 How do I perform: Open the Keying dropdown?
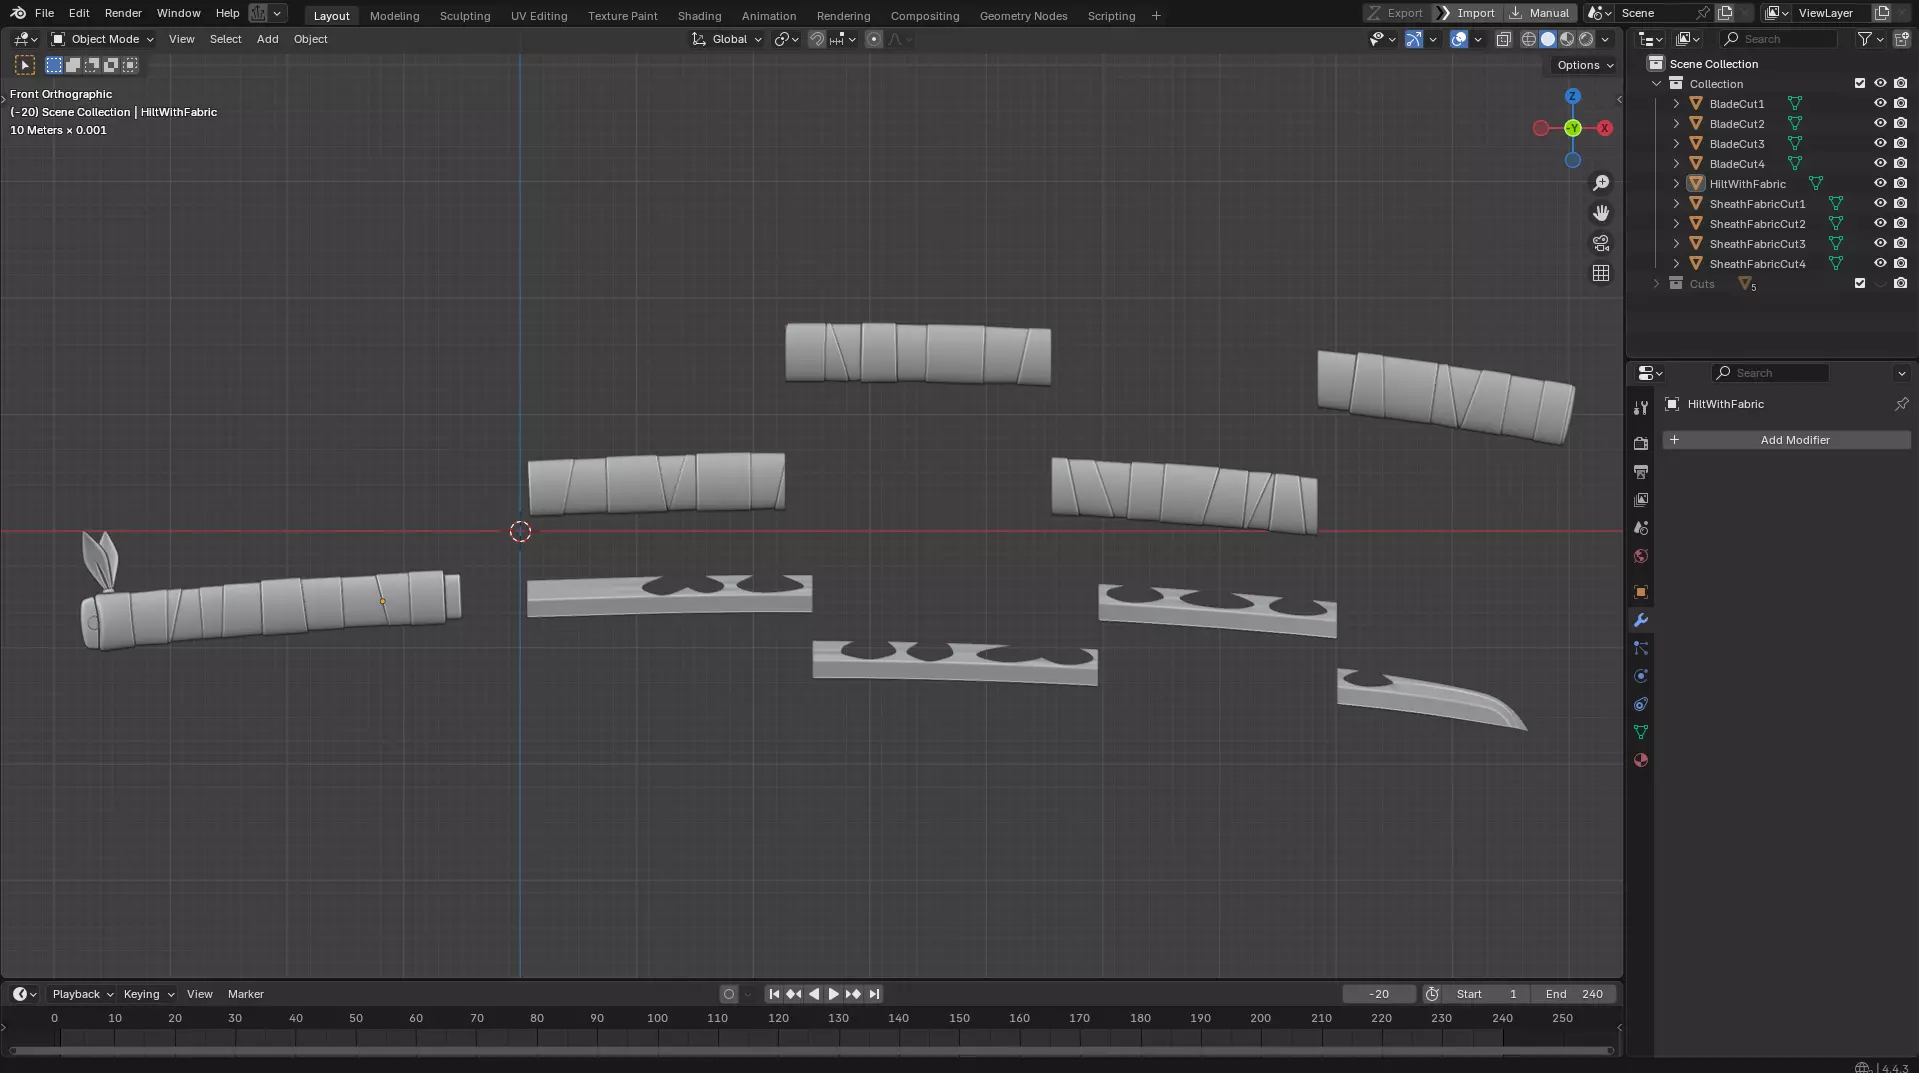[x=148, y=994]
